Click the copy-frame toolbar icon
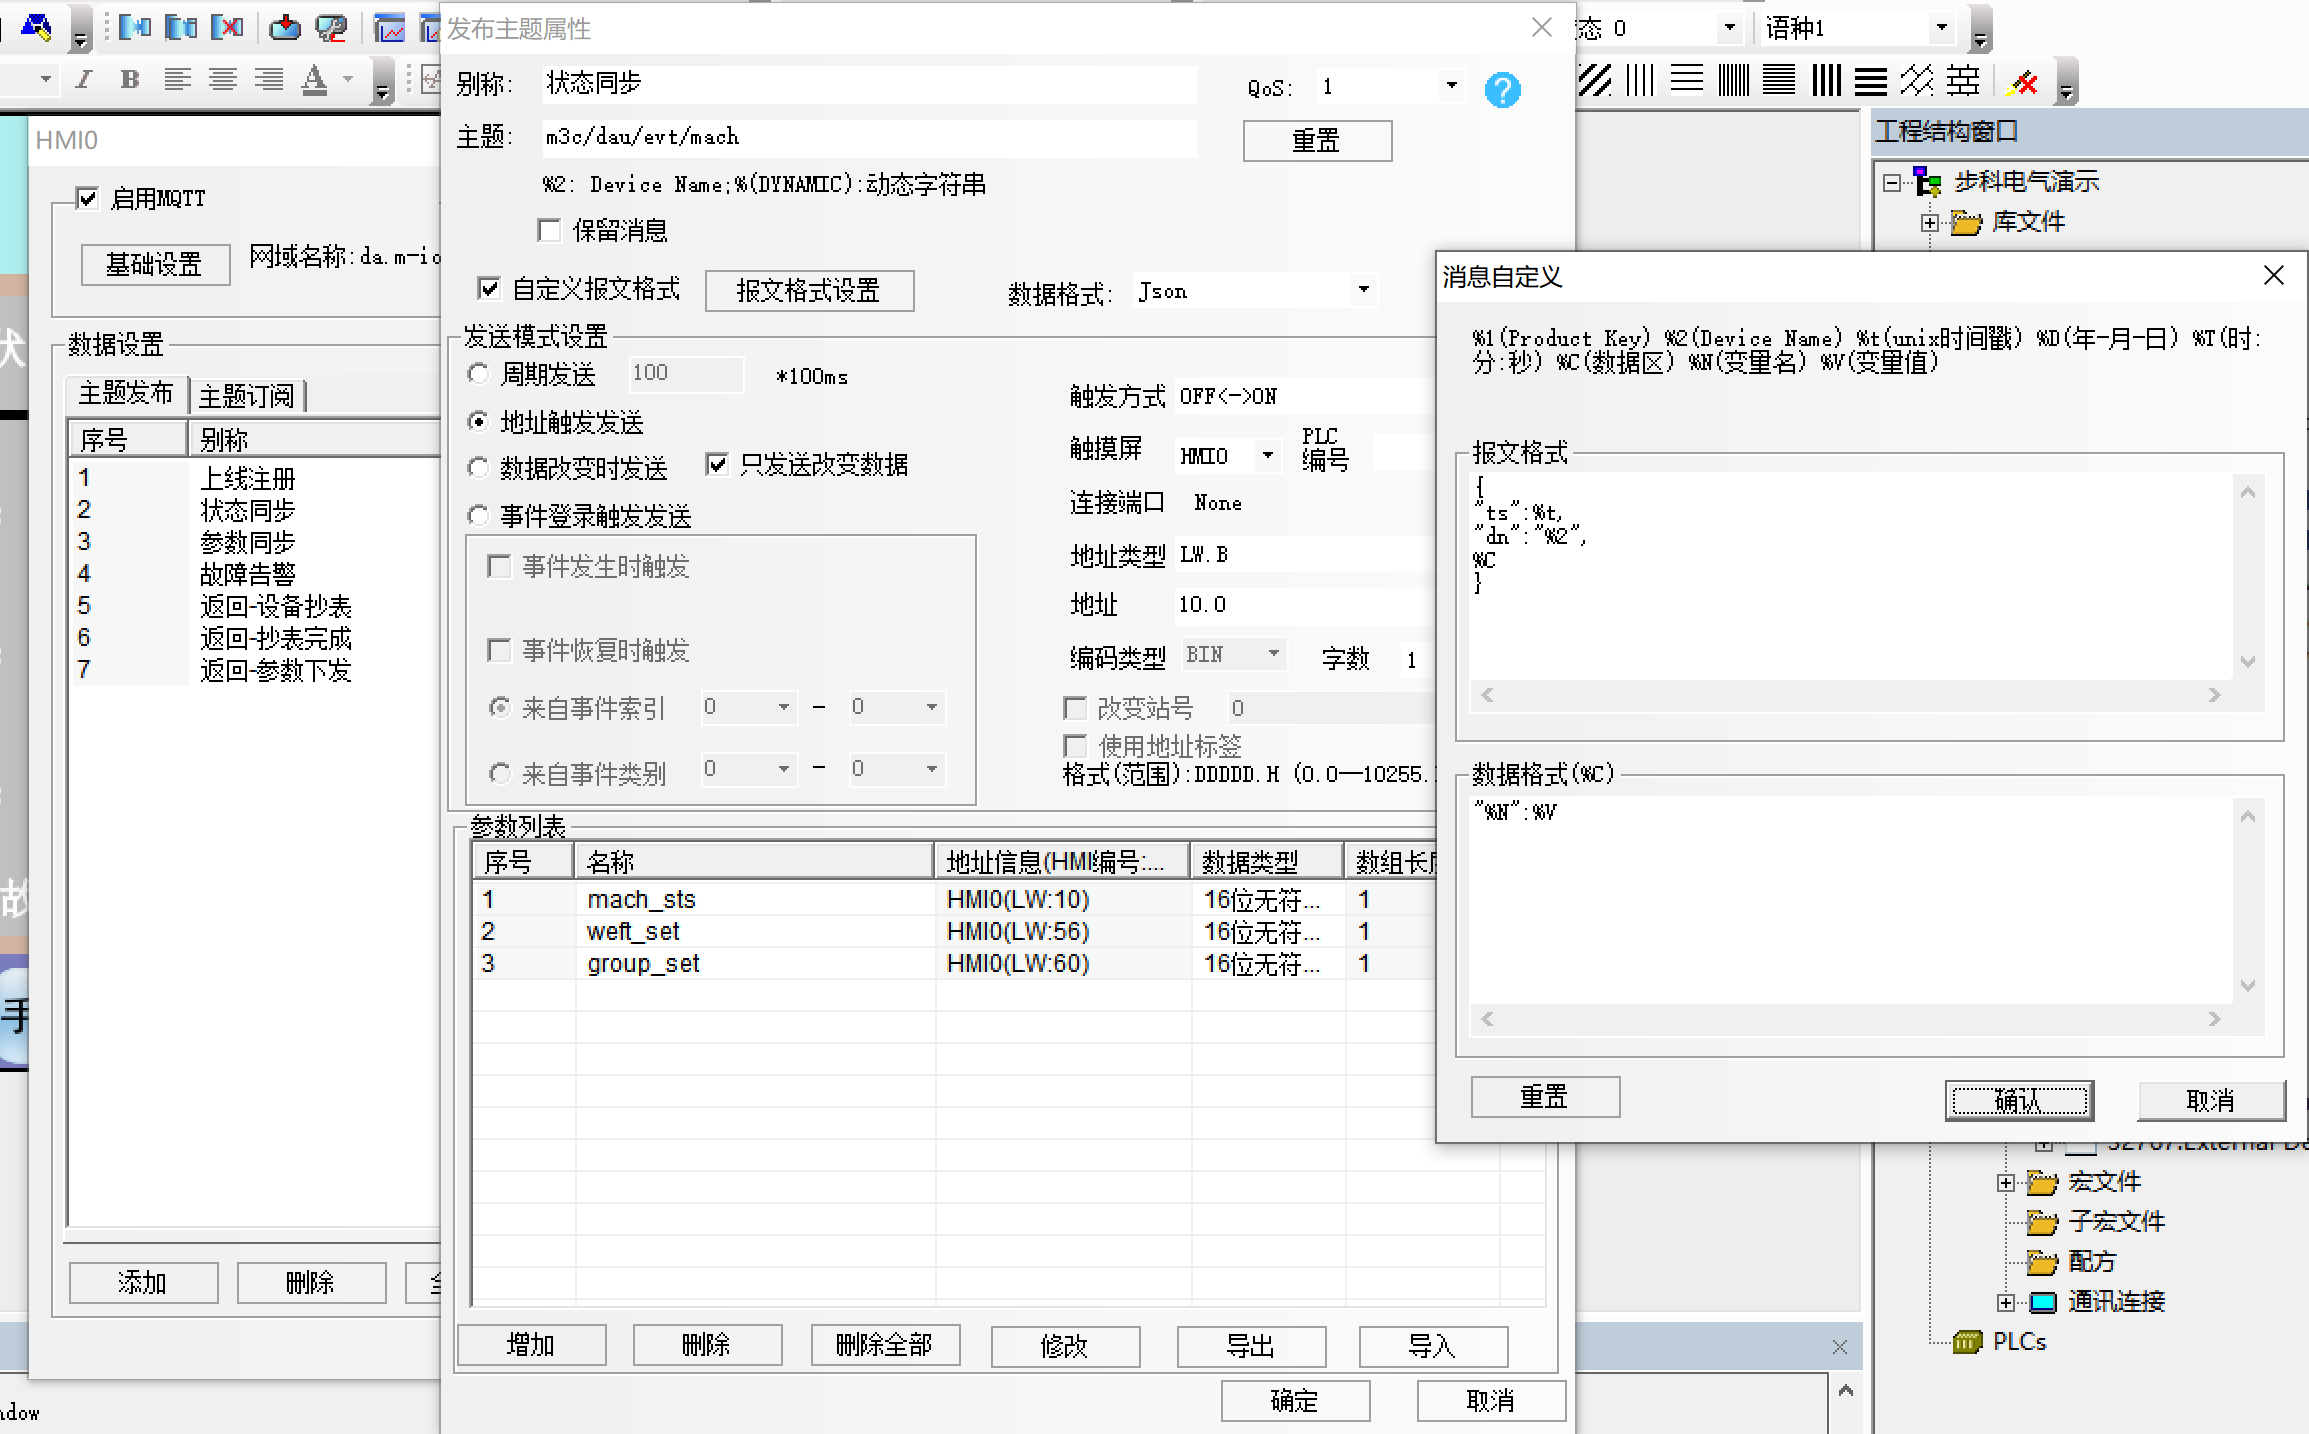 tap(181, 27)
